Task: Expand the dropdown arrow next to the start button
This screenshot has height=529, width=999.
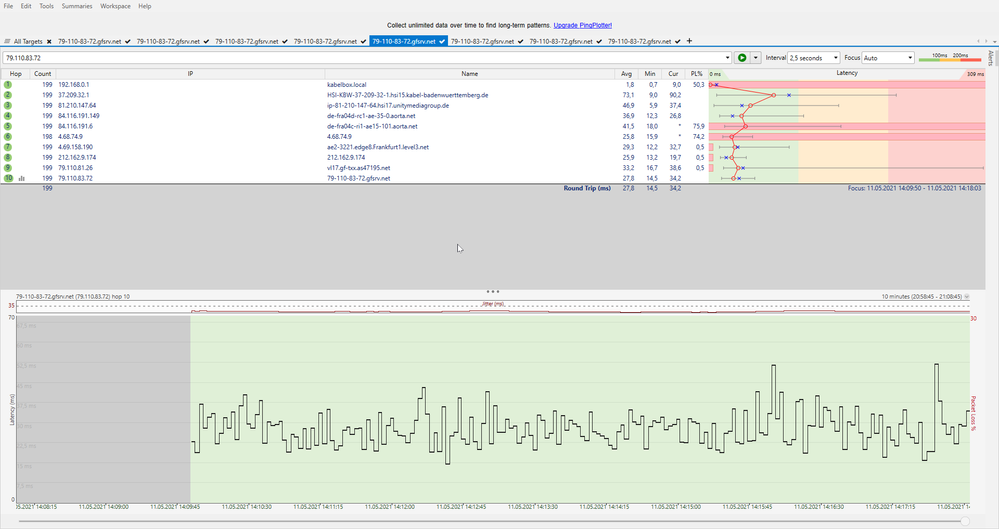Action: click(755, 58)
